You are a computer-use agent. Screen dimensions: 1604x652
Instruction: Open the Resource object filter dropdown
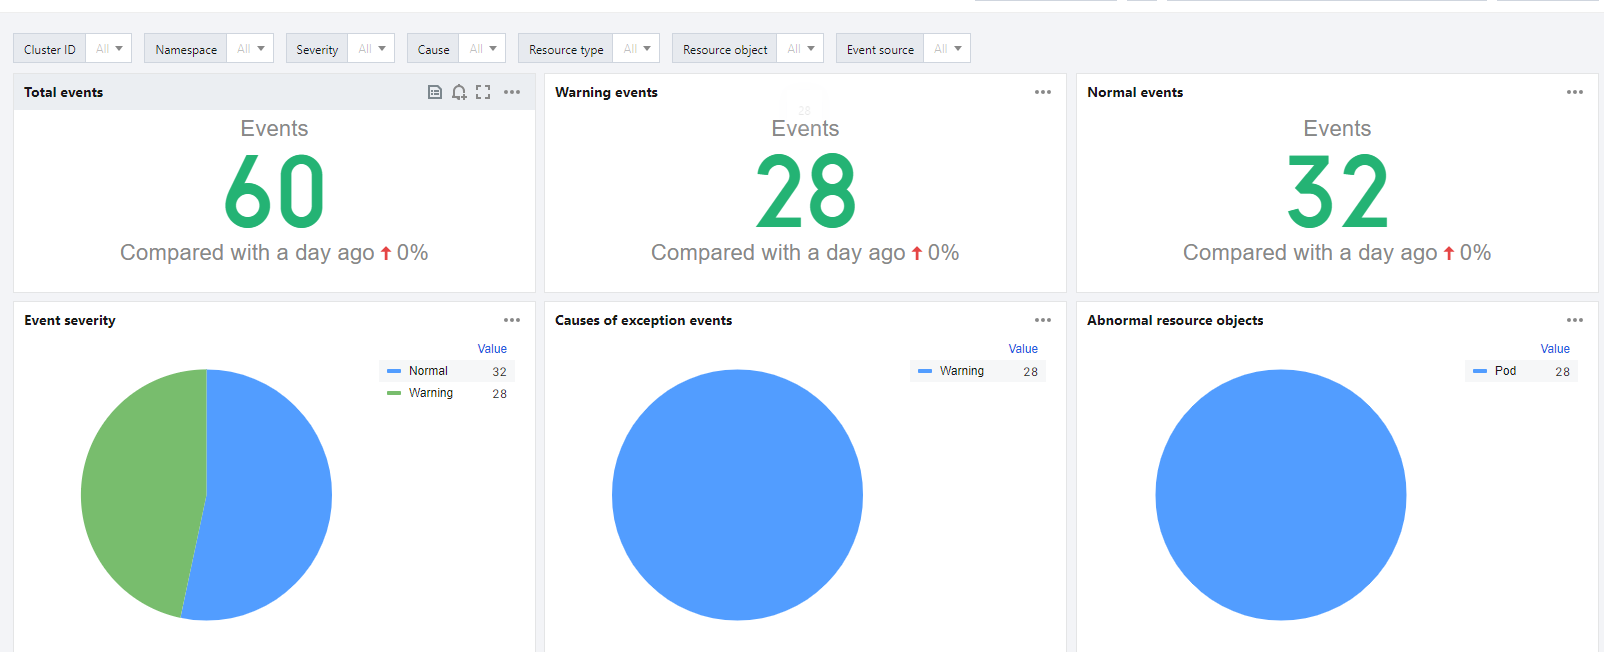pos(801,49)
